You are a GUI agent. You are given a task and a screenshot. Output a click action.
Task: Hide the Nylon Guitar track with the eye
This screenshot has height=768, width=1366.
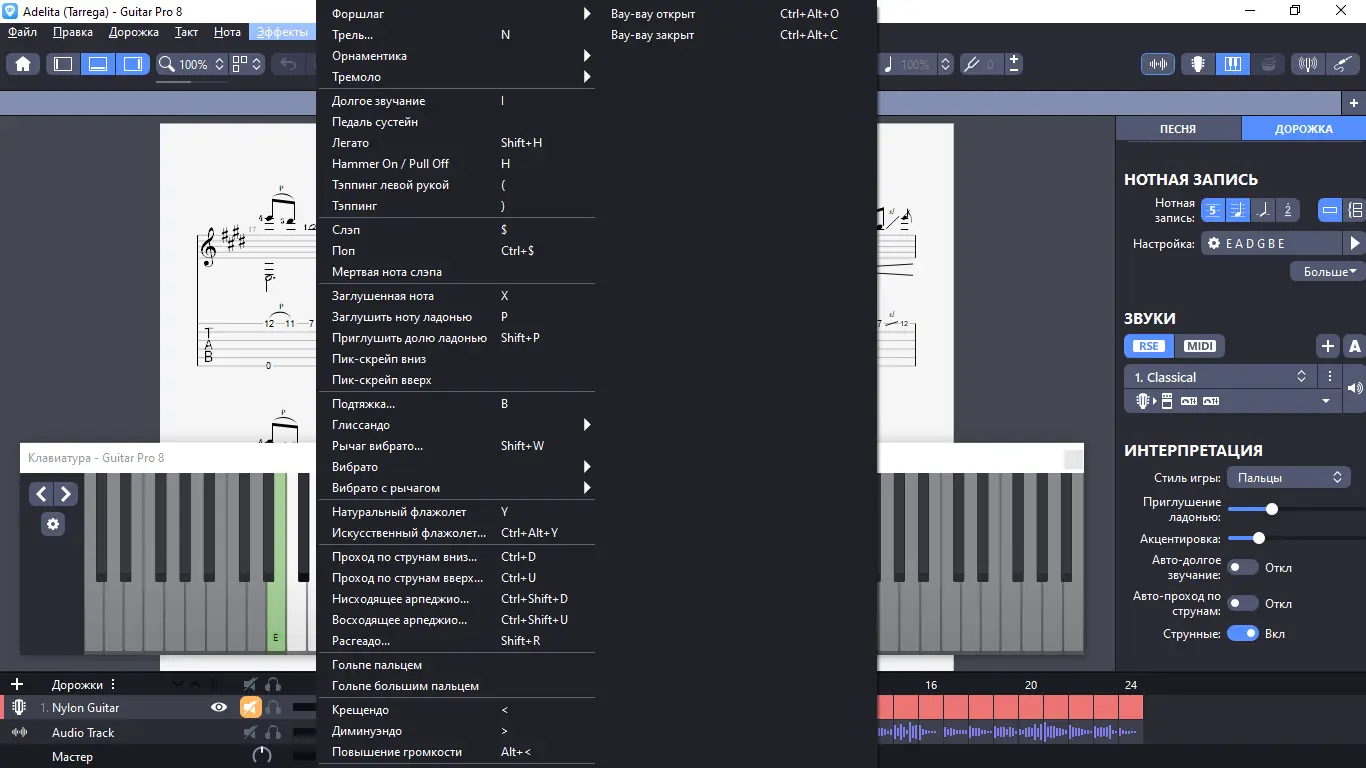coord(218,708)
